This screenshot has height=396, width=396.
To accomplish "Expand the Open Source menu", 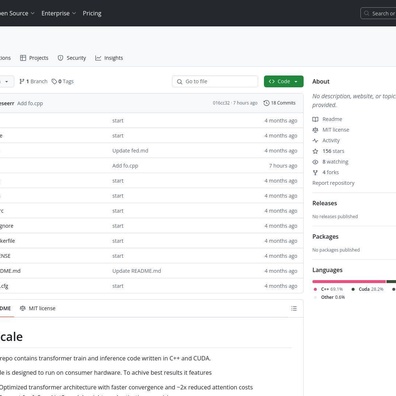I will click(17, 13).
